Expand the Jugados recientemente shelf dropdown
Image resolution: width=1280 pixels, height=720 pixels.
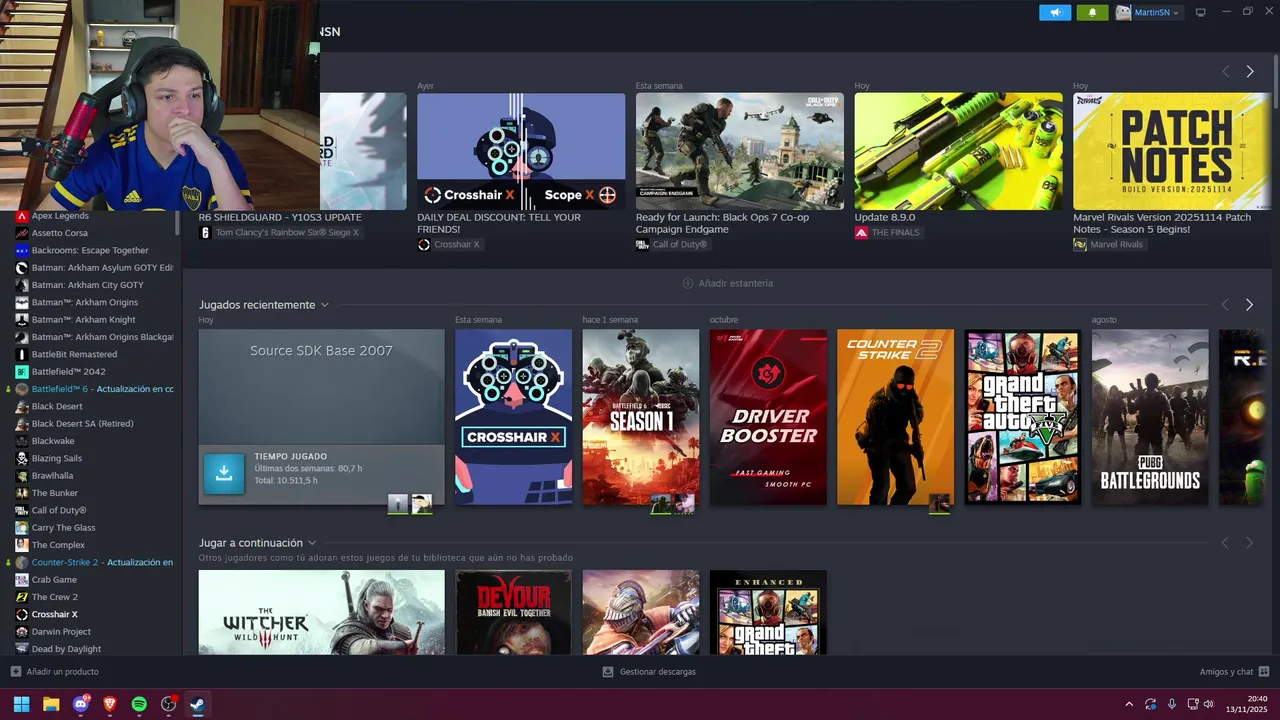point(324,305)
